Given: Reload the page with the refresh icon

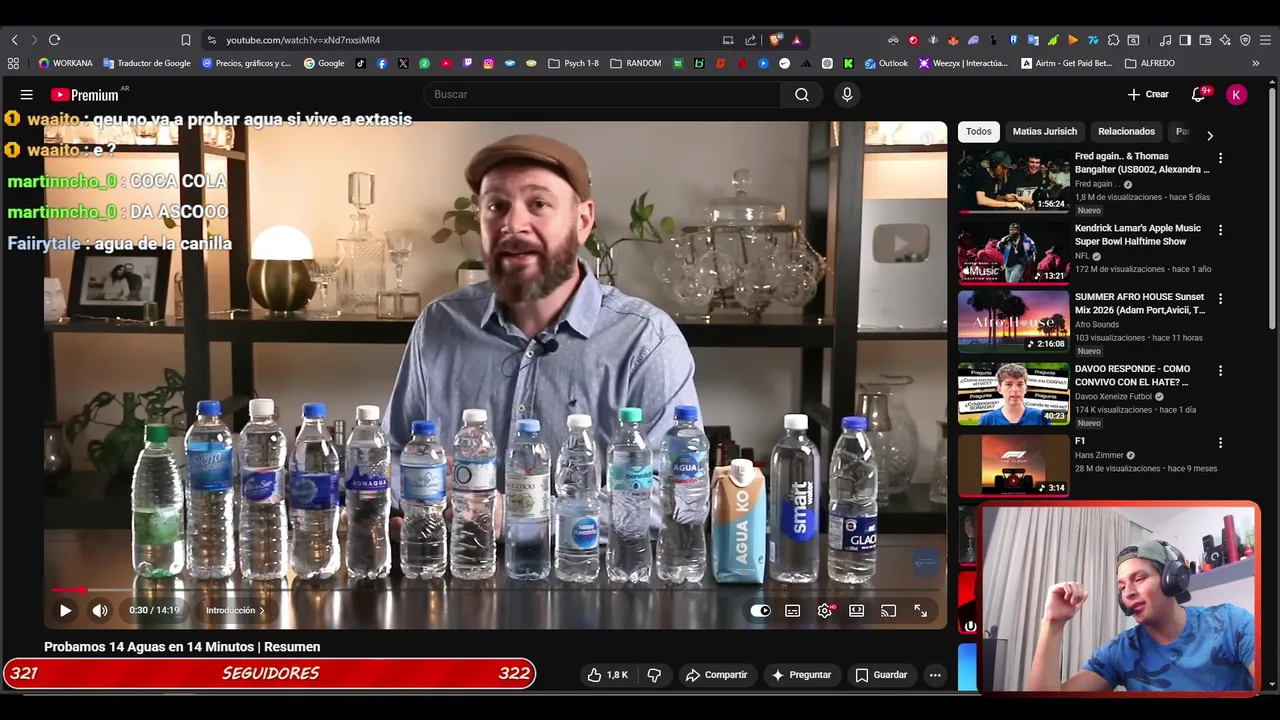Looking at the screenshot, I should pos(54,40).
